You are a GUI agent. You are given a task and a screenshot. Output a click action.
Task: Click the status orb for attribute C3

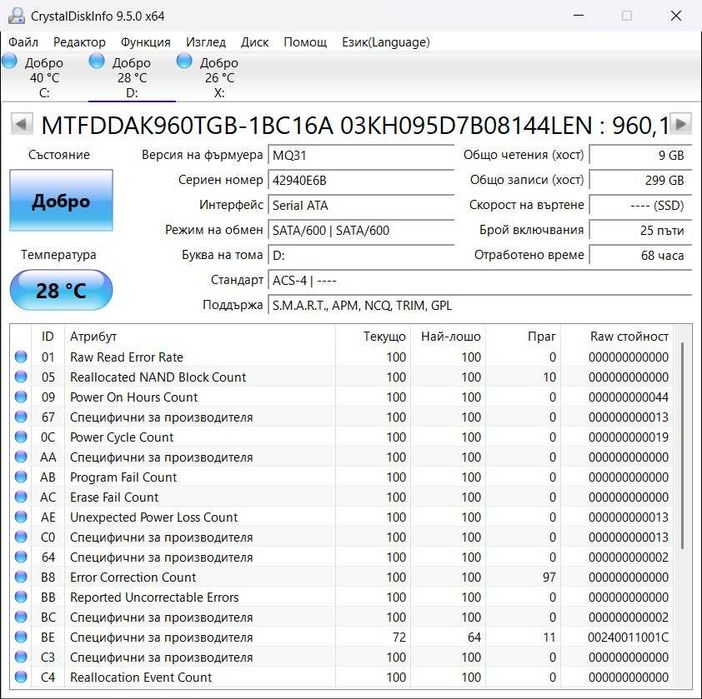tap(21, 657)
